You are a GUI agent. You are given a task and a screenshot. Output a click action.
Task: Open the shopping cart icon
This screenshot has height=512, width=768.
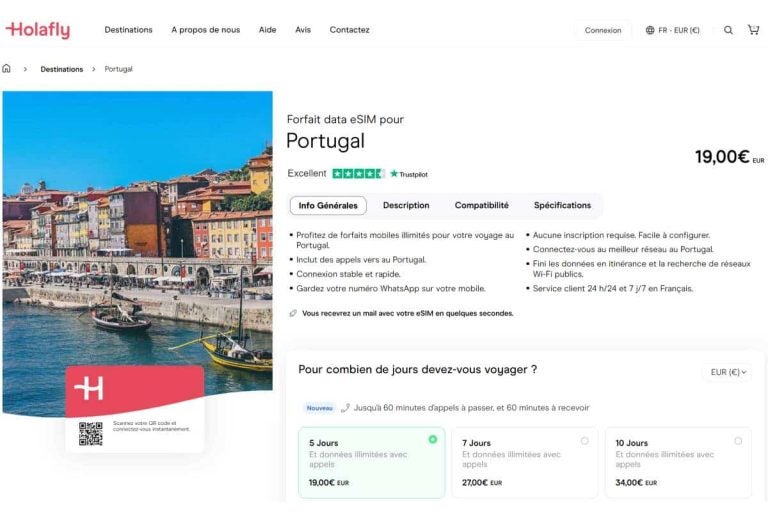point(753,30)
